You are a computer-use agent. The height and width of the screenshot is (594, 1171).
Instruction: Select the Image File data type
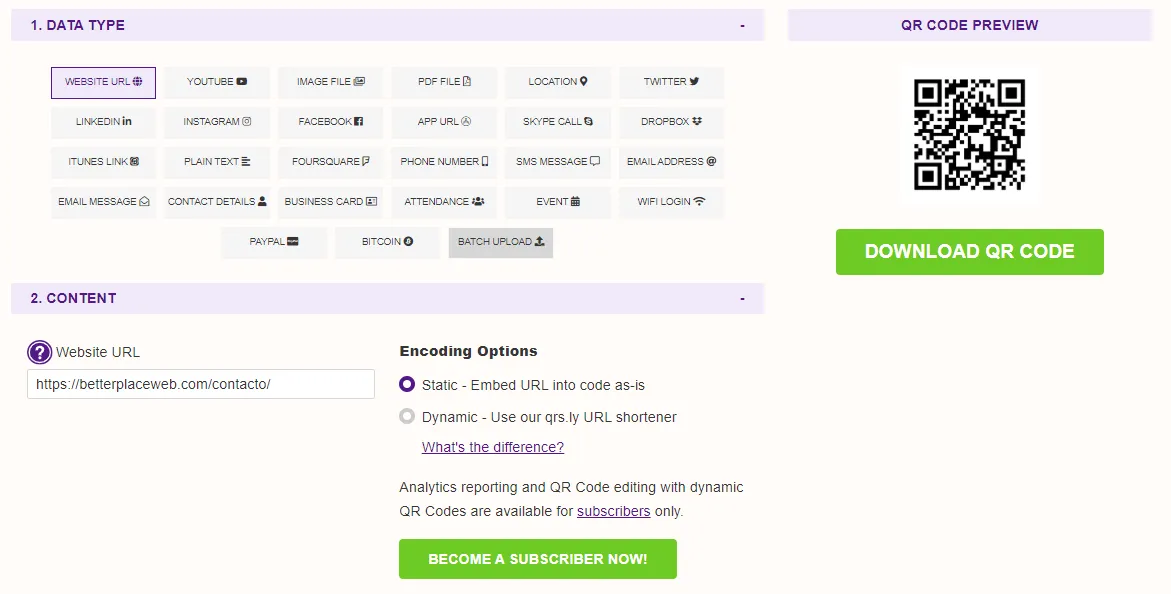[330, 82]
